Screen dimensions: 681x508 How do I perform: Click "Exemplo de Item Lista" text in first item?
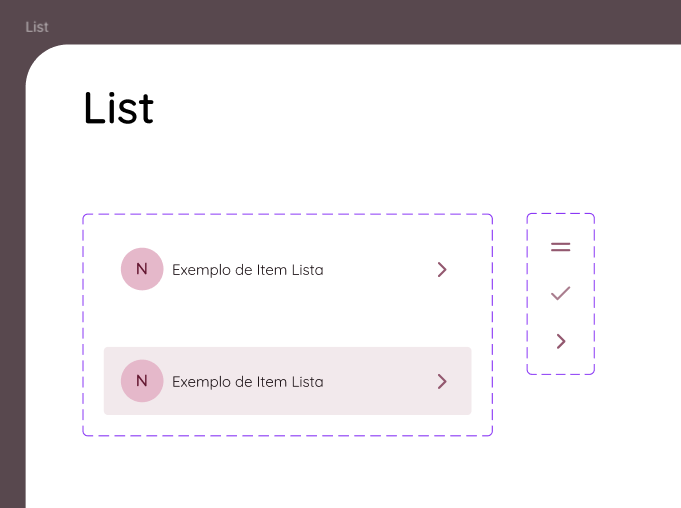tap(247, 270)
